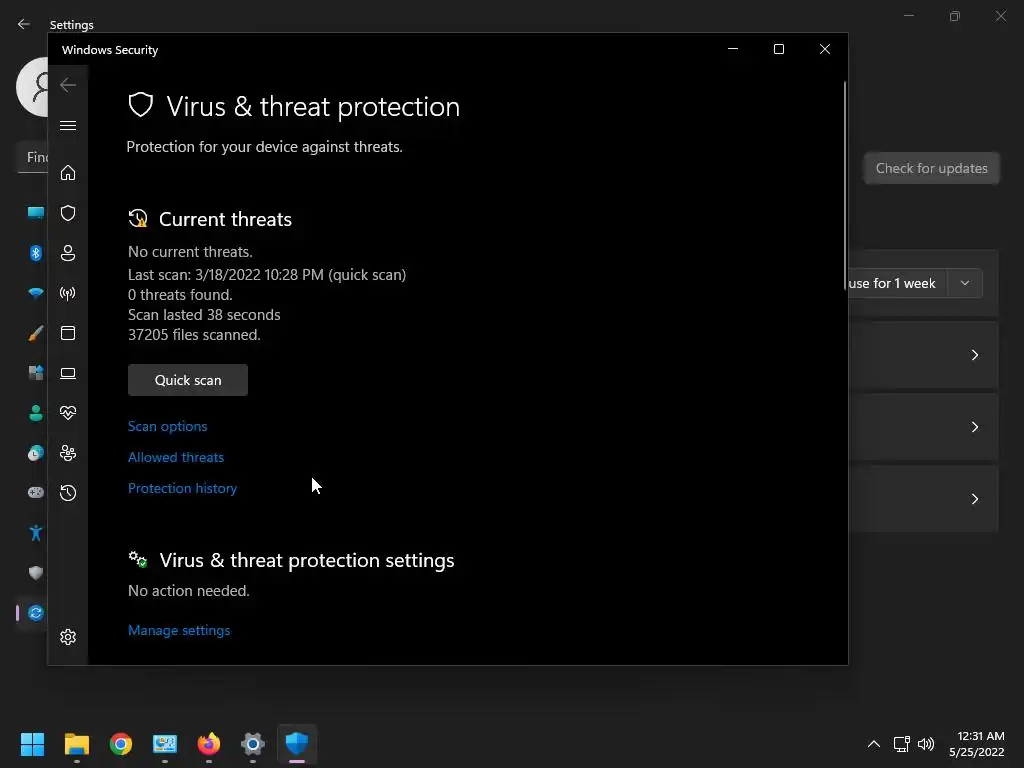
Task: Switch to Settings app in taskbar
Action: click(253, 744)
